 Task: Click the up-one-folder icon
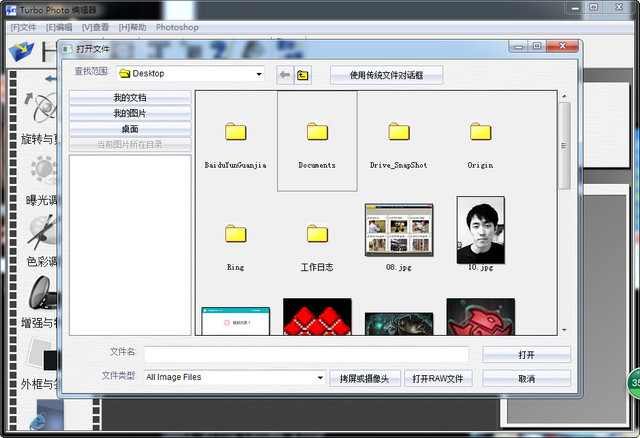303,75
